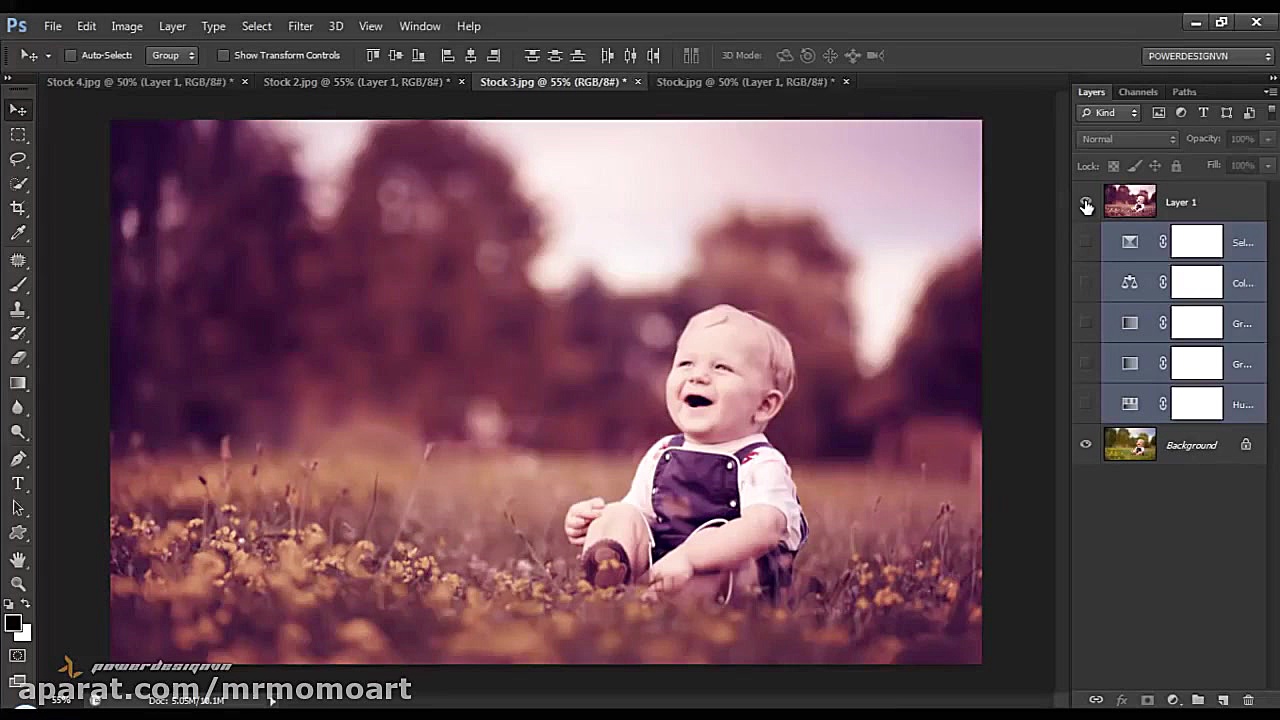This screenshot has width=1280, height=720.
Task: Open the foreground color swatch
Action: pos(13,622)
